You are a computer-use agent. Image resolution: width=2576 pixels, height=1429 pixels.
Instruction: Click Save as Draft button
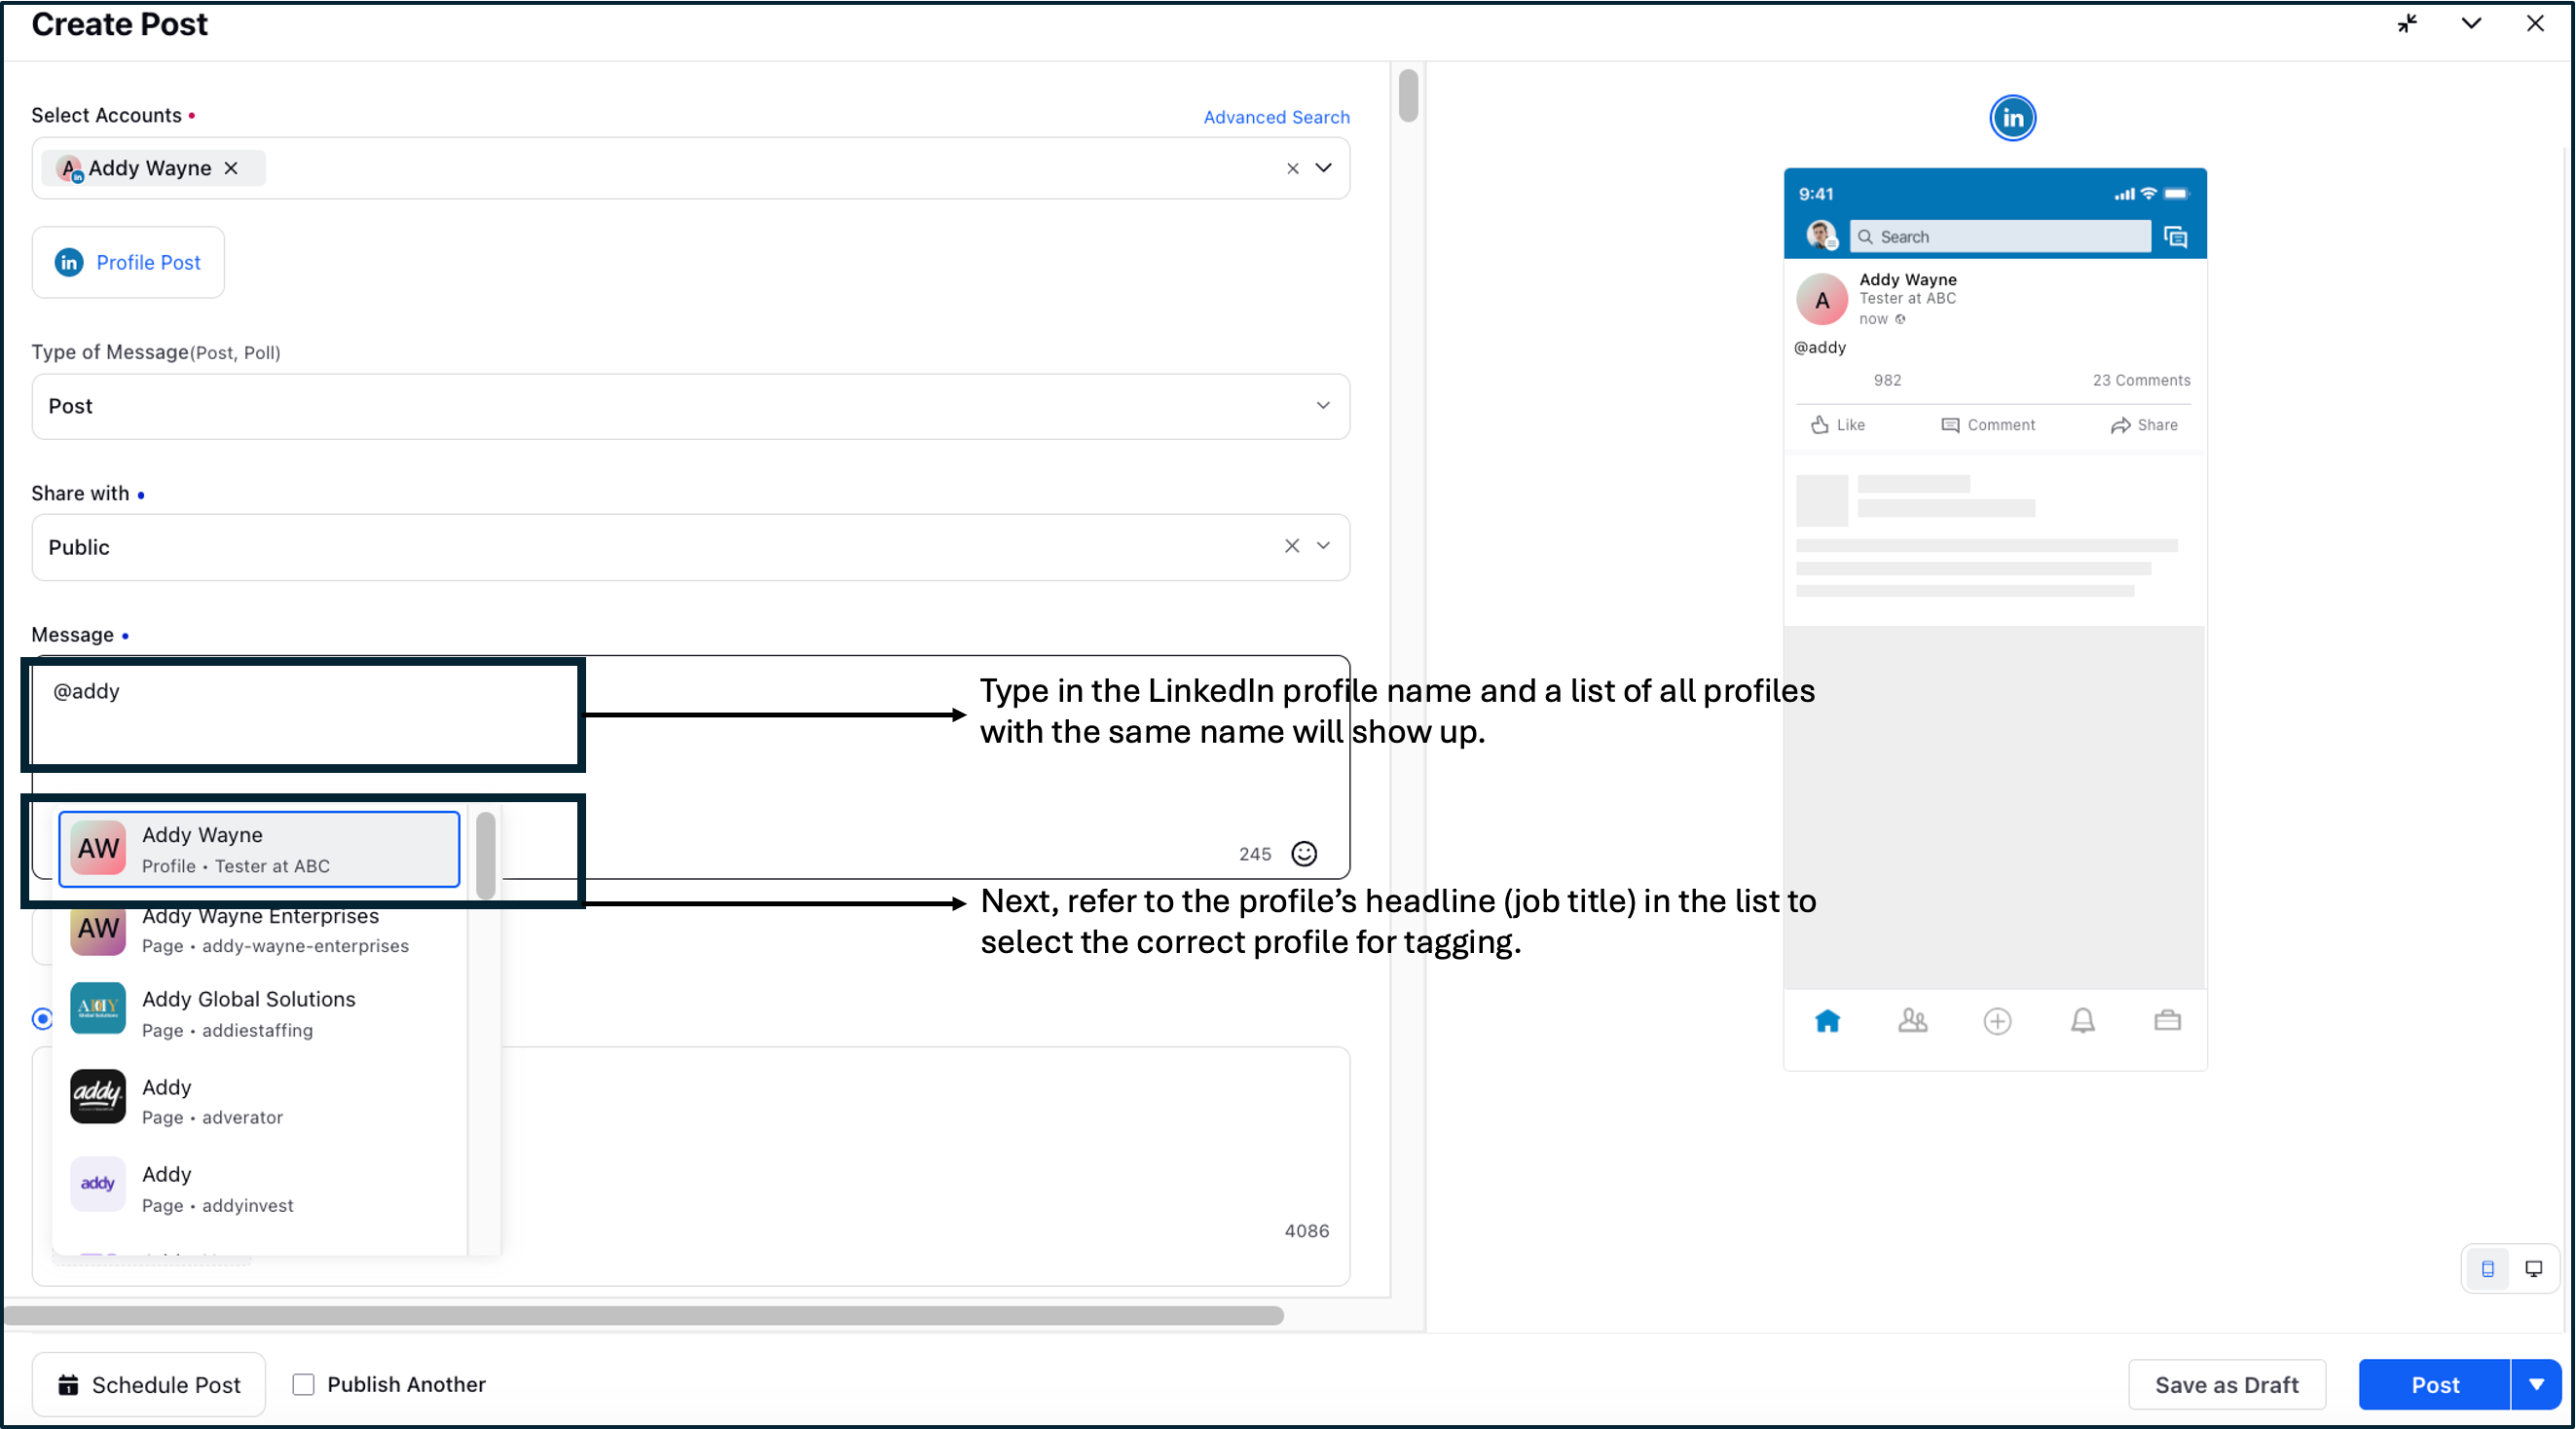[2226, 1385]
